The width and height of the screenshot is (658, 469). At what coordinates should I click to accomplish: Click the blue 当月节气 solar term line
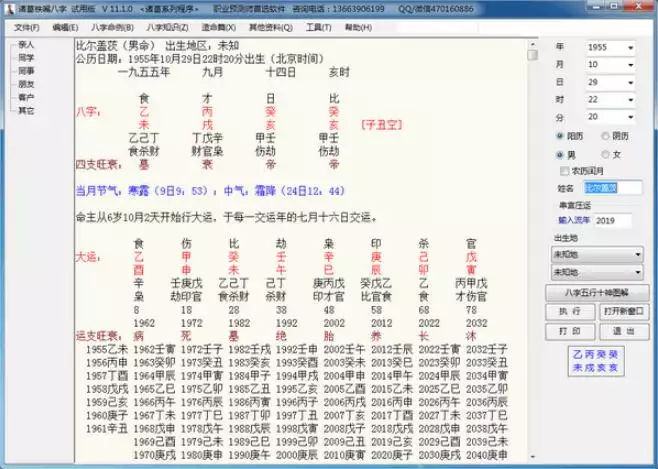[x=210, y=191]
